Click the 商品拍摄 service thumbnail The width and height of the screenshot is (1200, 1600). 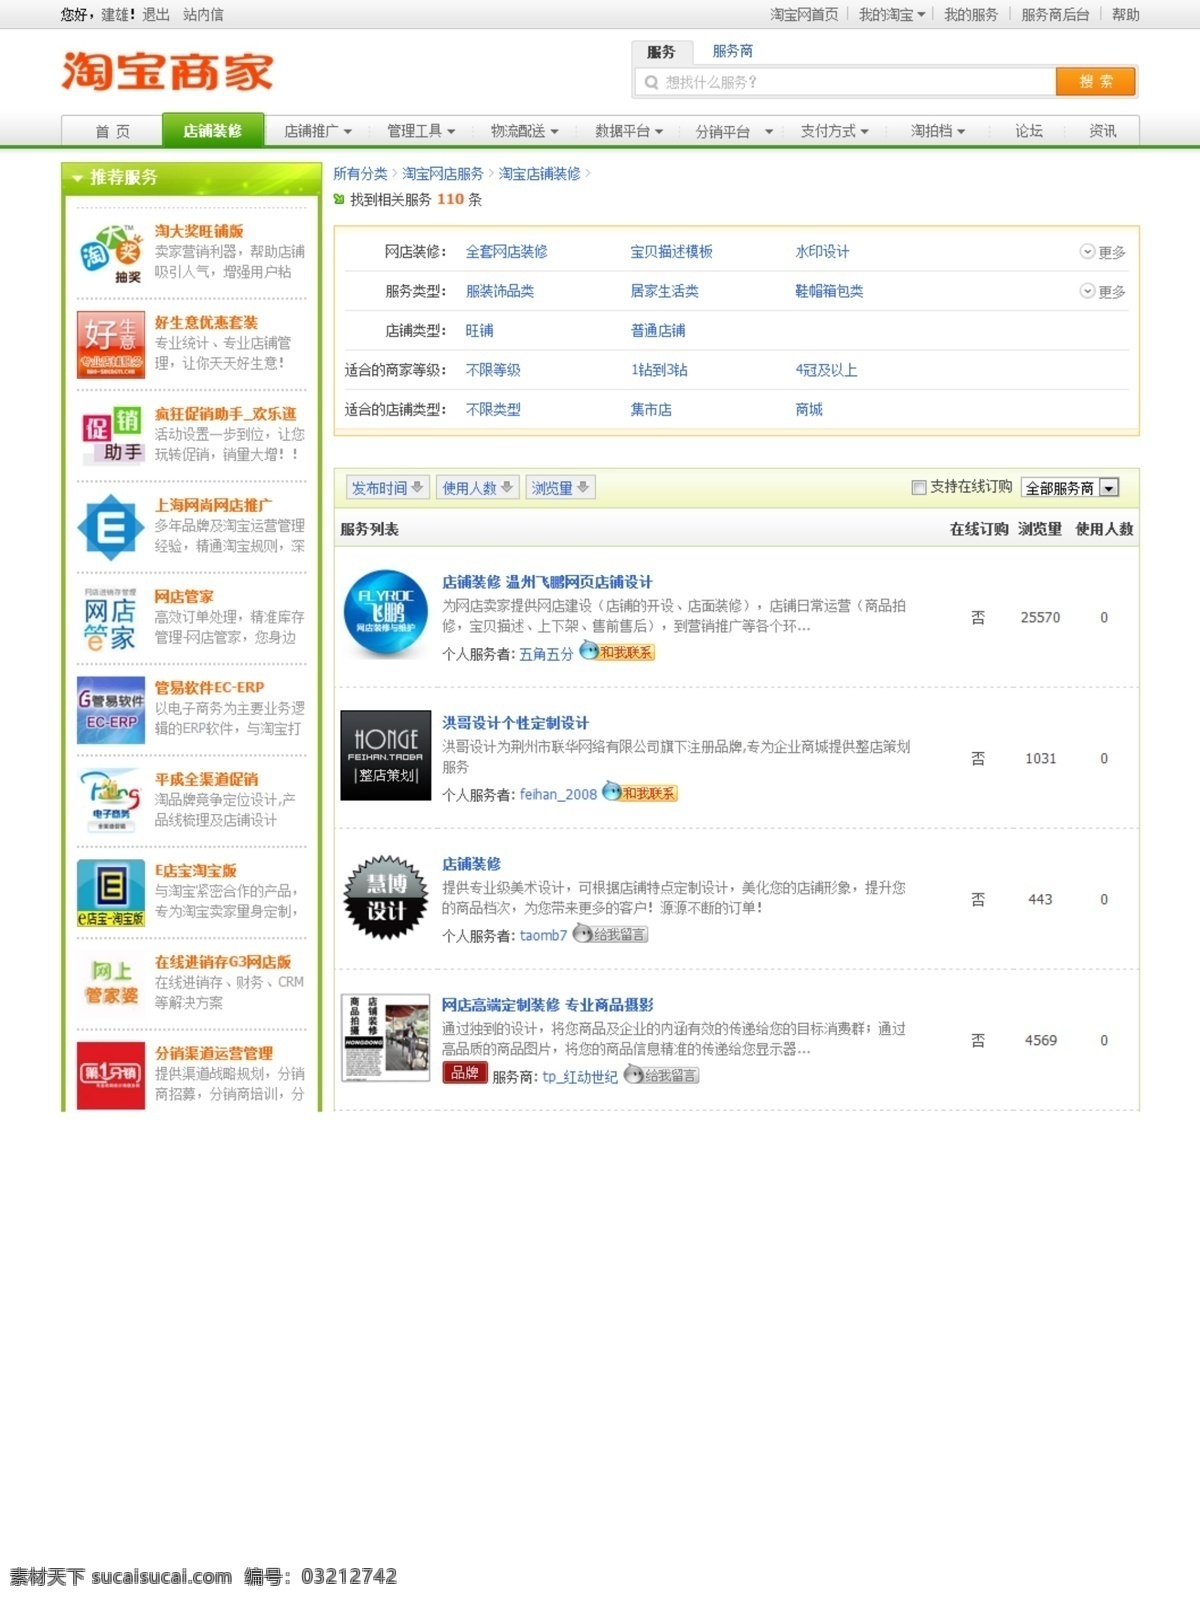click(386, 1038)
